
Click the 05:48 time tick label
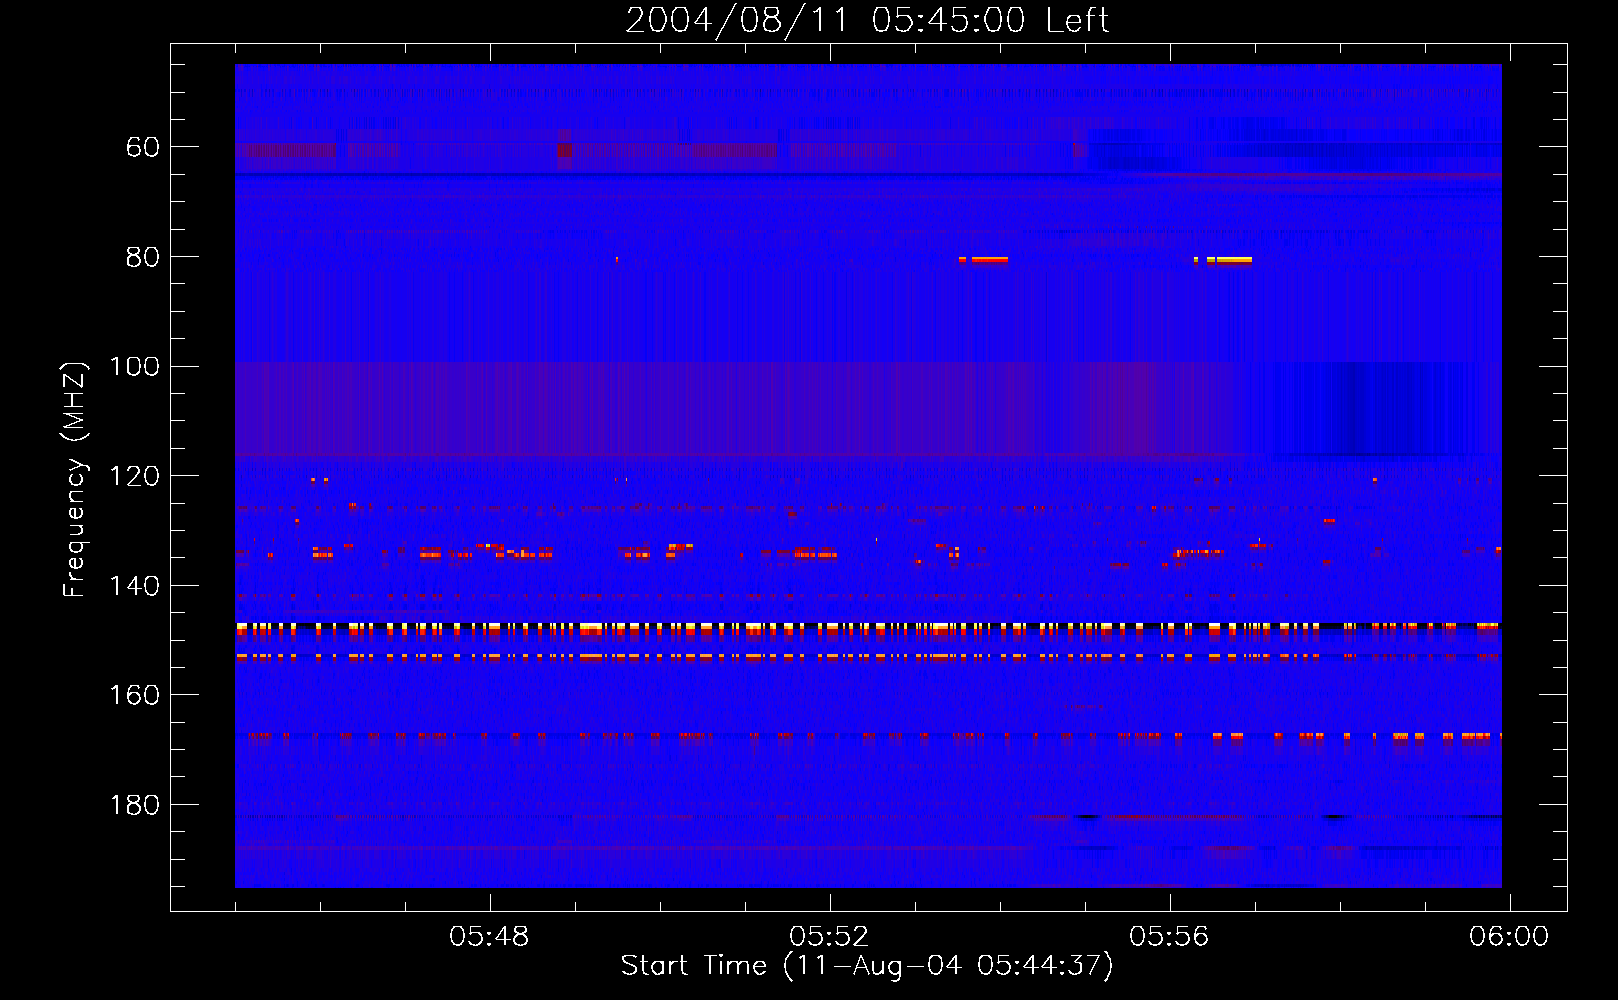489,937
